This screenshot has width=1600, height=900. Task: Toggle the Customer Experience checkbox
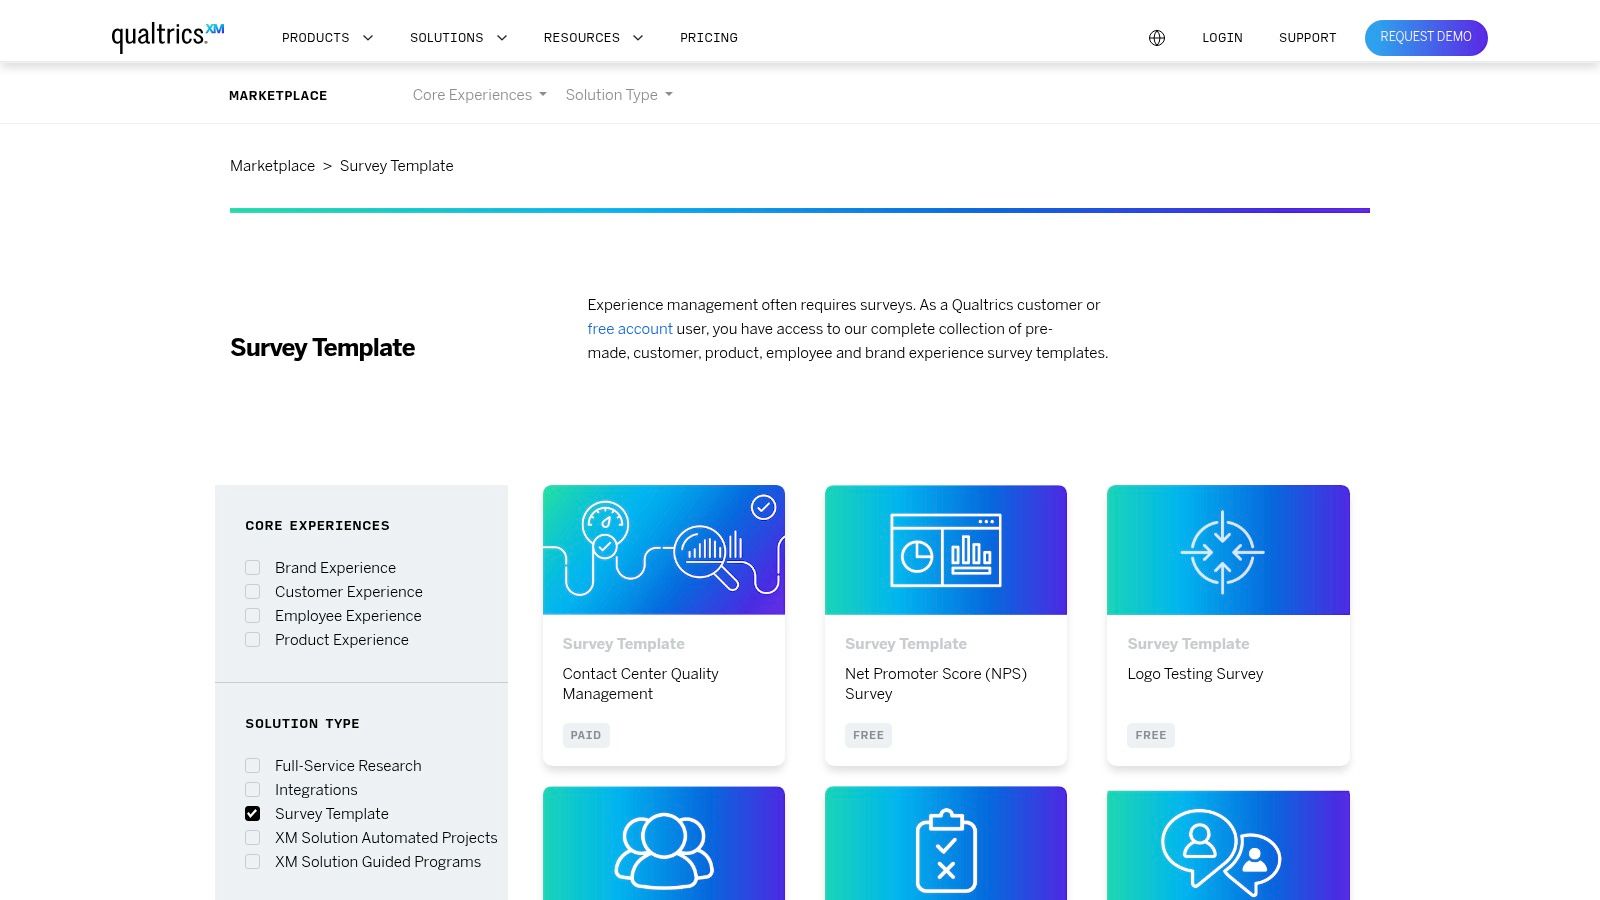253,592
